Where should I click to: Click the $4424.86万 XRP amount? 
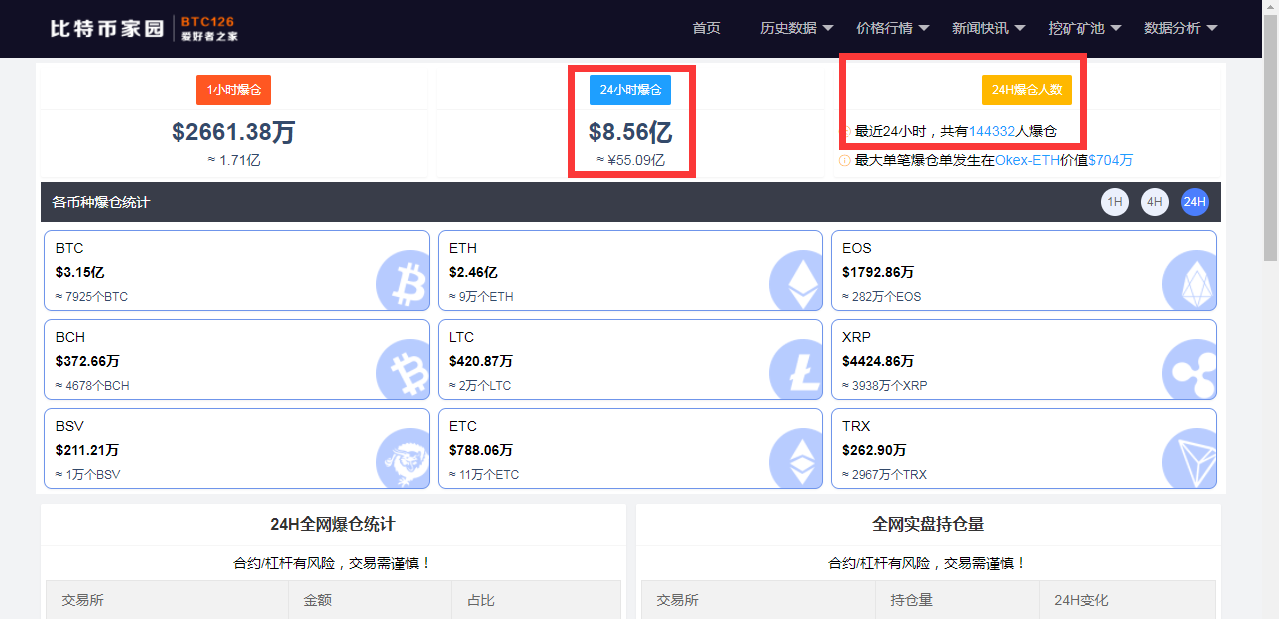878,361
